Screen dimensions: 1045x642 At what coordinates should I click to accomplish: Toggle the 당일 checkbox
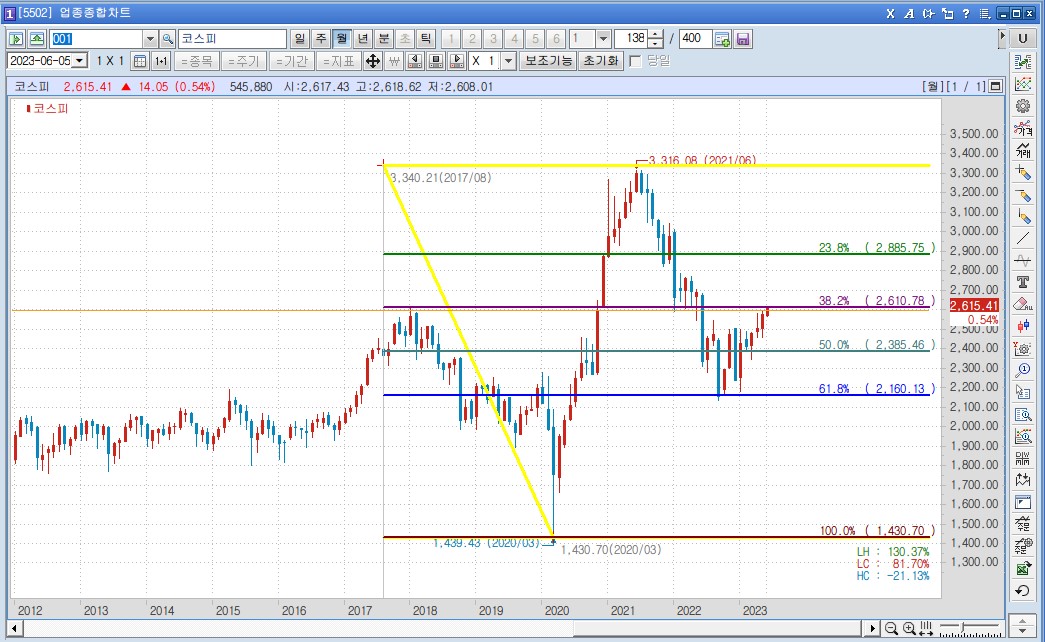pyautogui.click(x=635, y=61)
